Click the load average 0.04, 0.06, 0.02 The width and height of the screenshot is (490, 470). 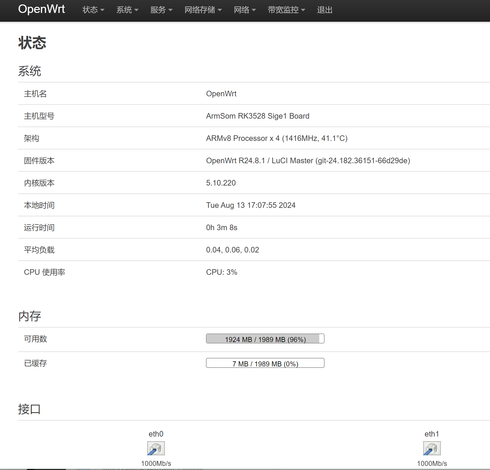coord(232,250)
